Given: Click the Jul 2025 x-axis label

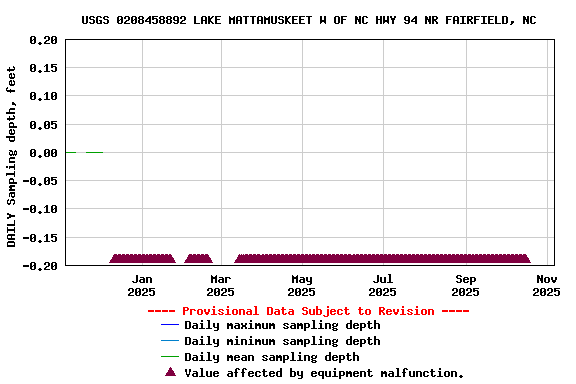Looking at the screenshot, I should pyautogui.click(x=382, y=286).
